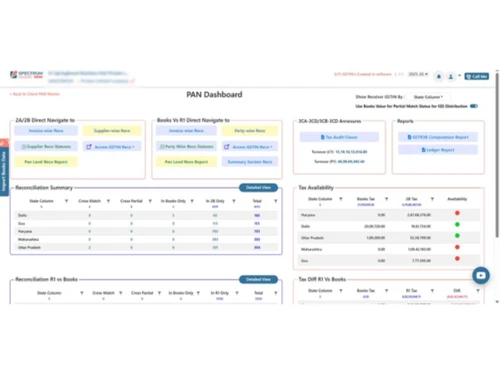Image resolution: width=500 pixels, height=375 pixels.
Task: Filter Cross Partial in Reconciliation Summary
Action: pos(150,201)
